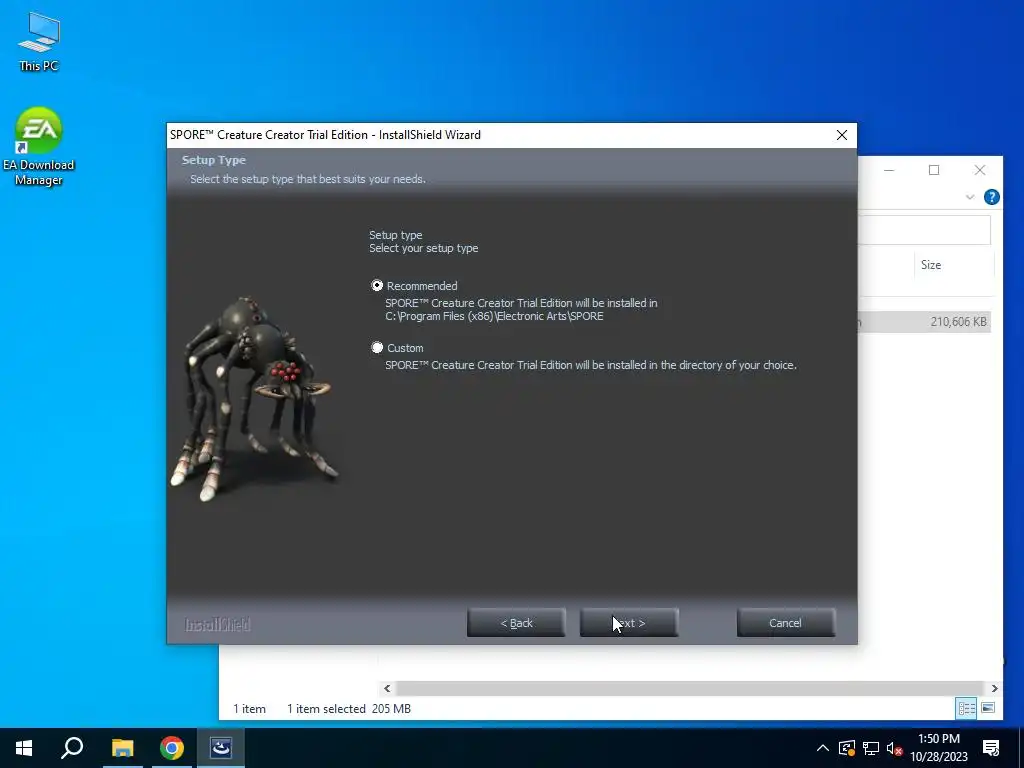Image resolution: width=1024 pixels, height=768 pixels.
Task: Select the Custom setup type
Action: click(377, 347)
